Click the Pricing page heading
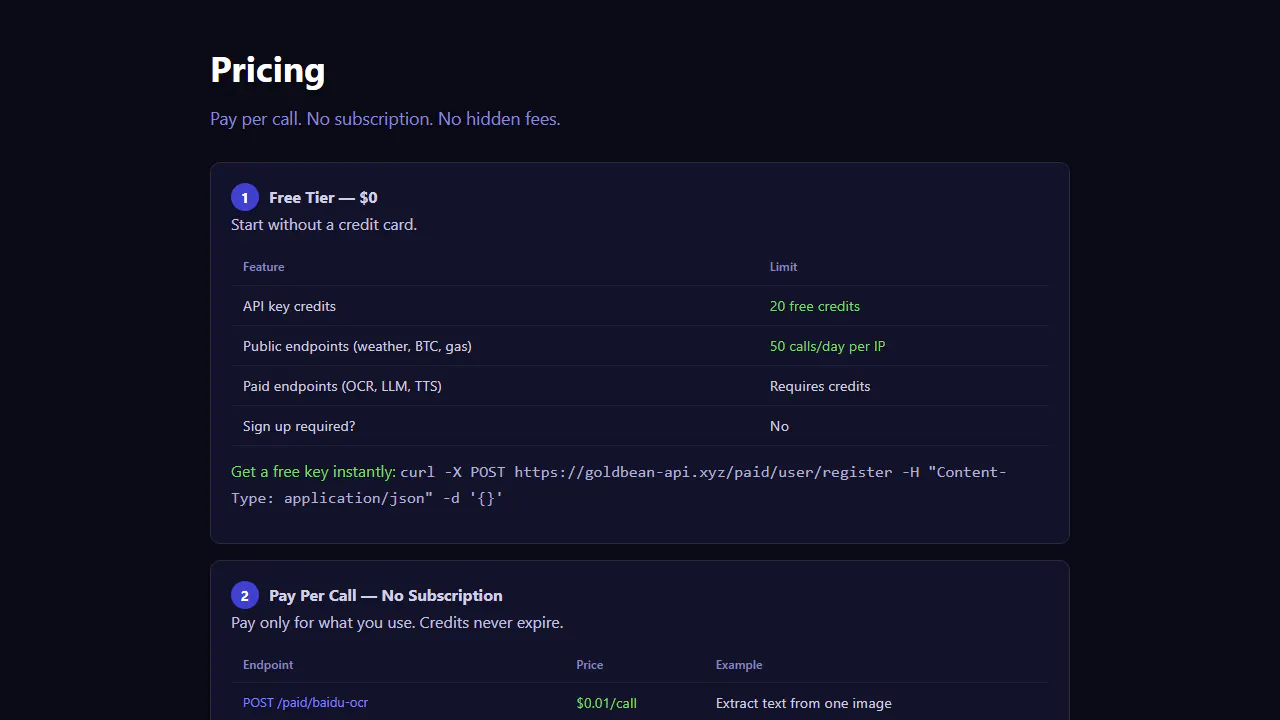Image resolution: width=1280 pixels, height=720 pixels. (268, 70)
